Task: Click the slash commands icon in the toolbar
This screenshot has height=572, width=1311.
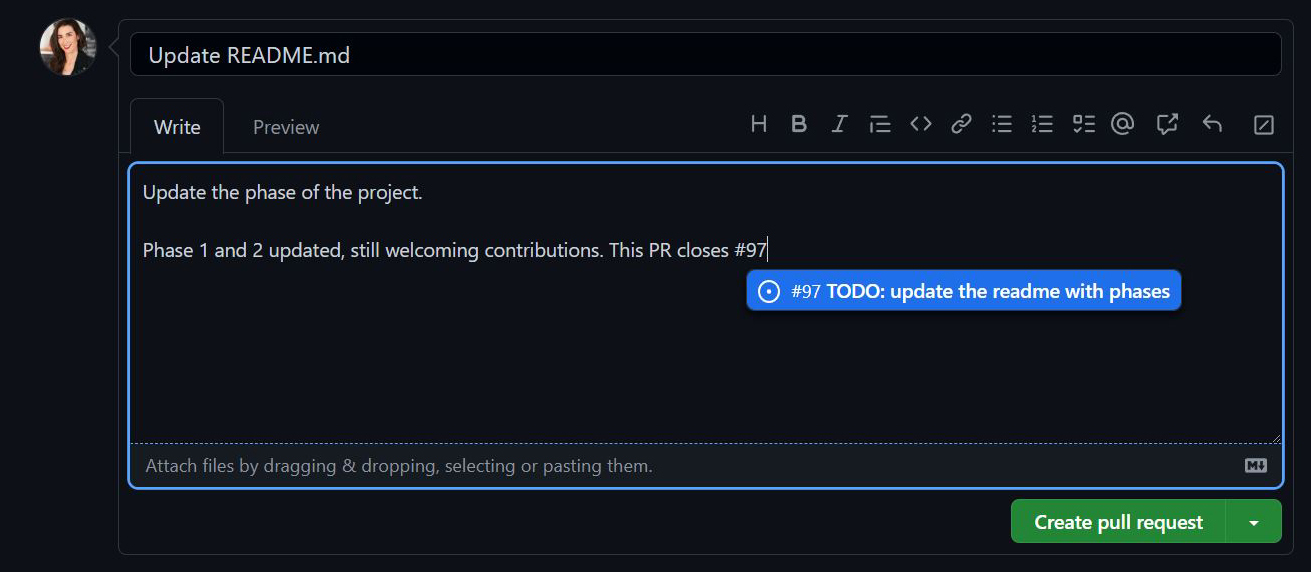Action: point(1264,125)
